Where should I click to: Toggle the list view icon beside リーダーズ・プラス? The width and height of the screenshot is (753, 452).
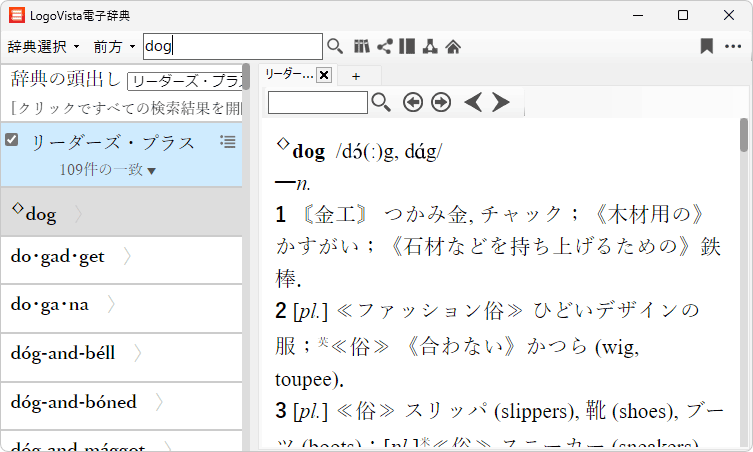[227, 142]
